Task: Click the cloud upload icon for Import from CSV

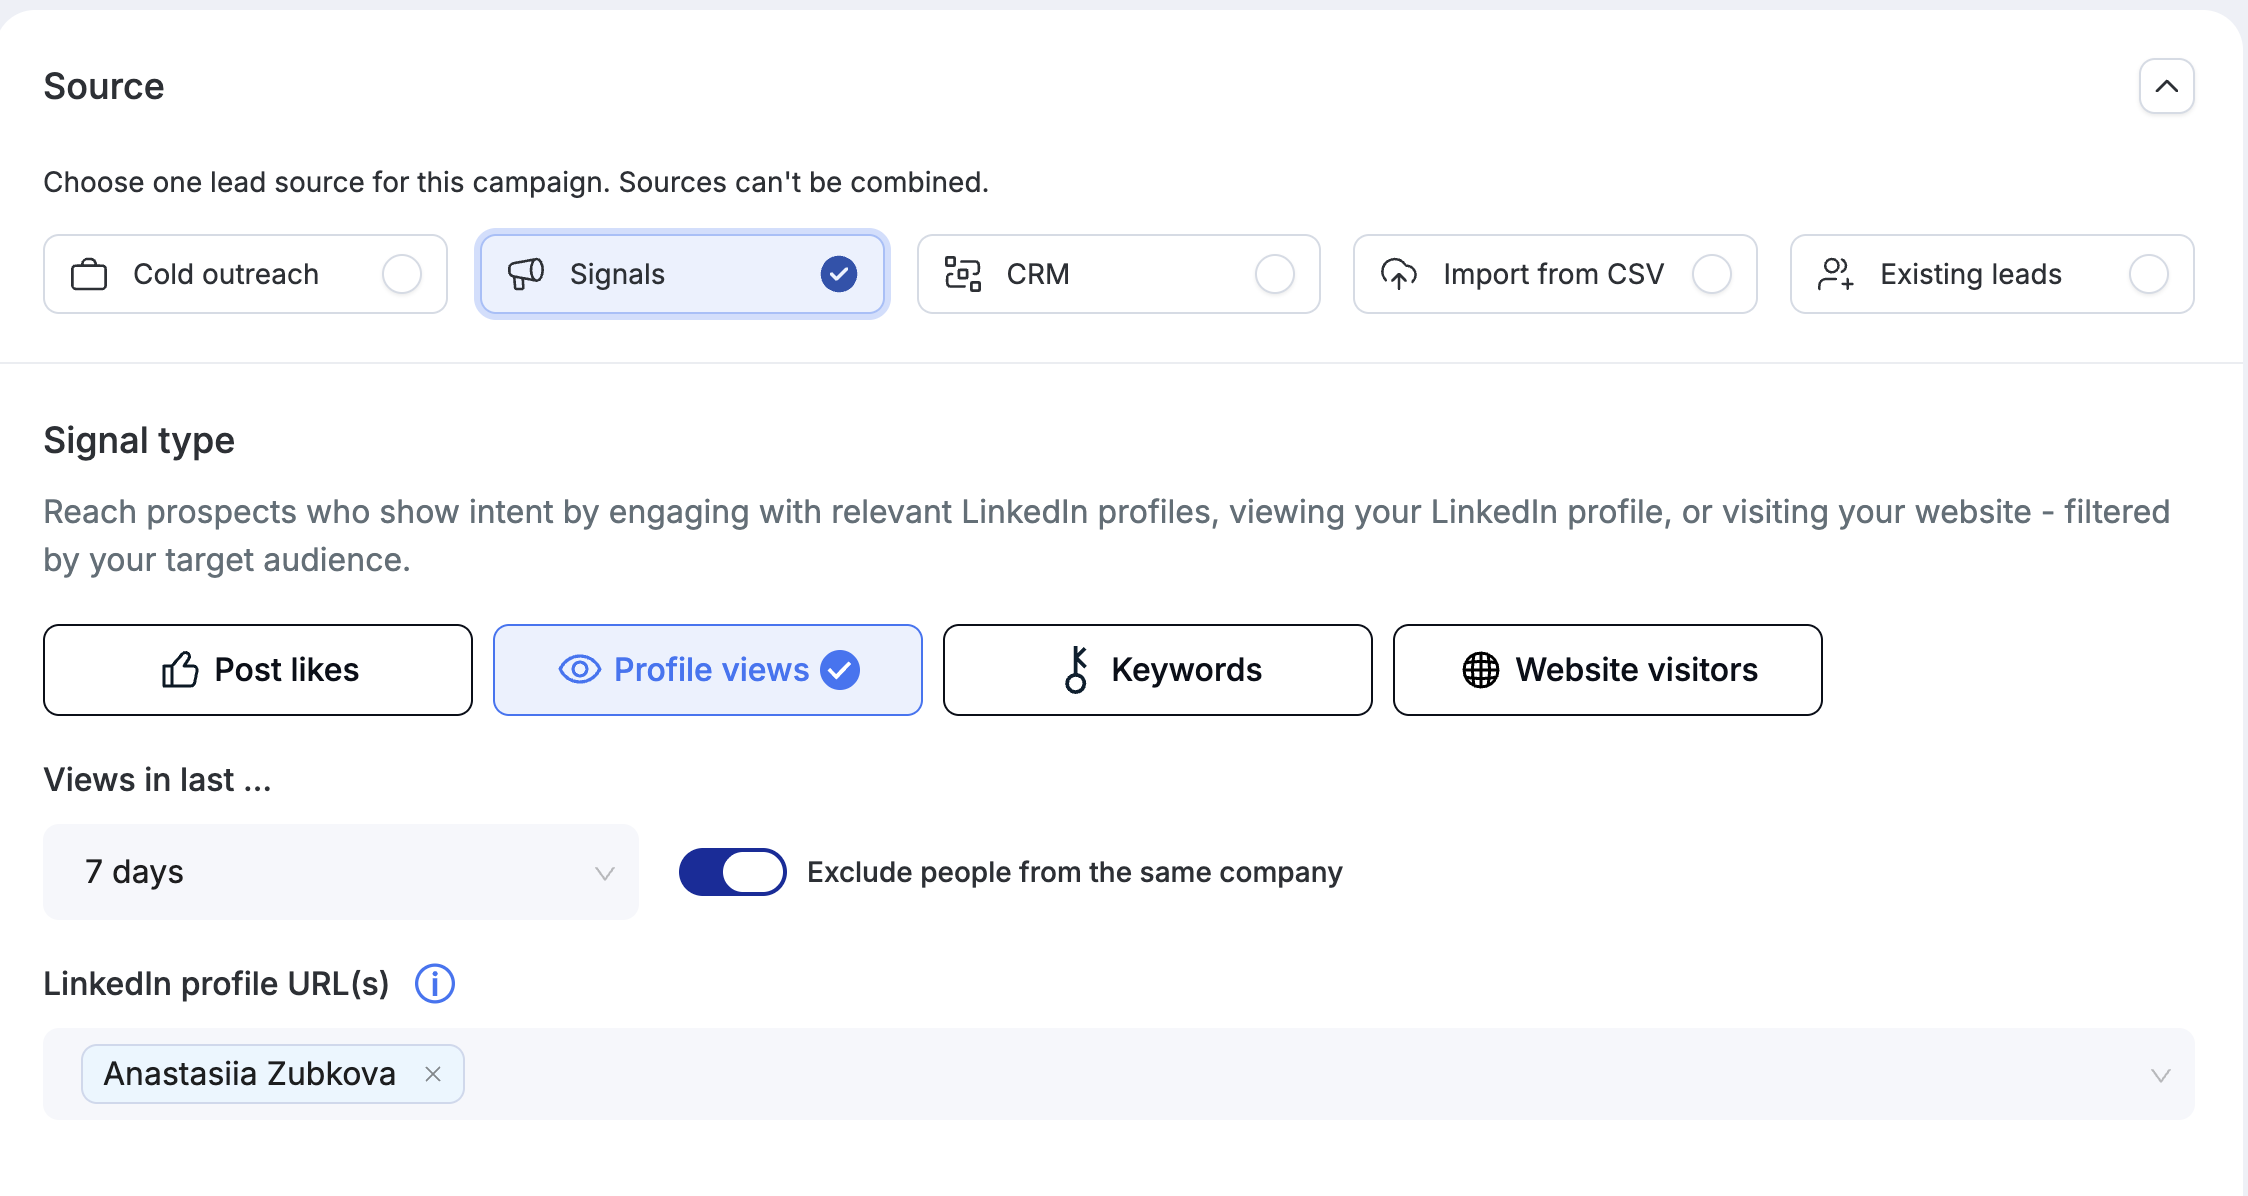Action: coord(1399,274)
